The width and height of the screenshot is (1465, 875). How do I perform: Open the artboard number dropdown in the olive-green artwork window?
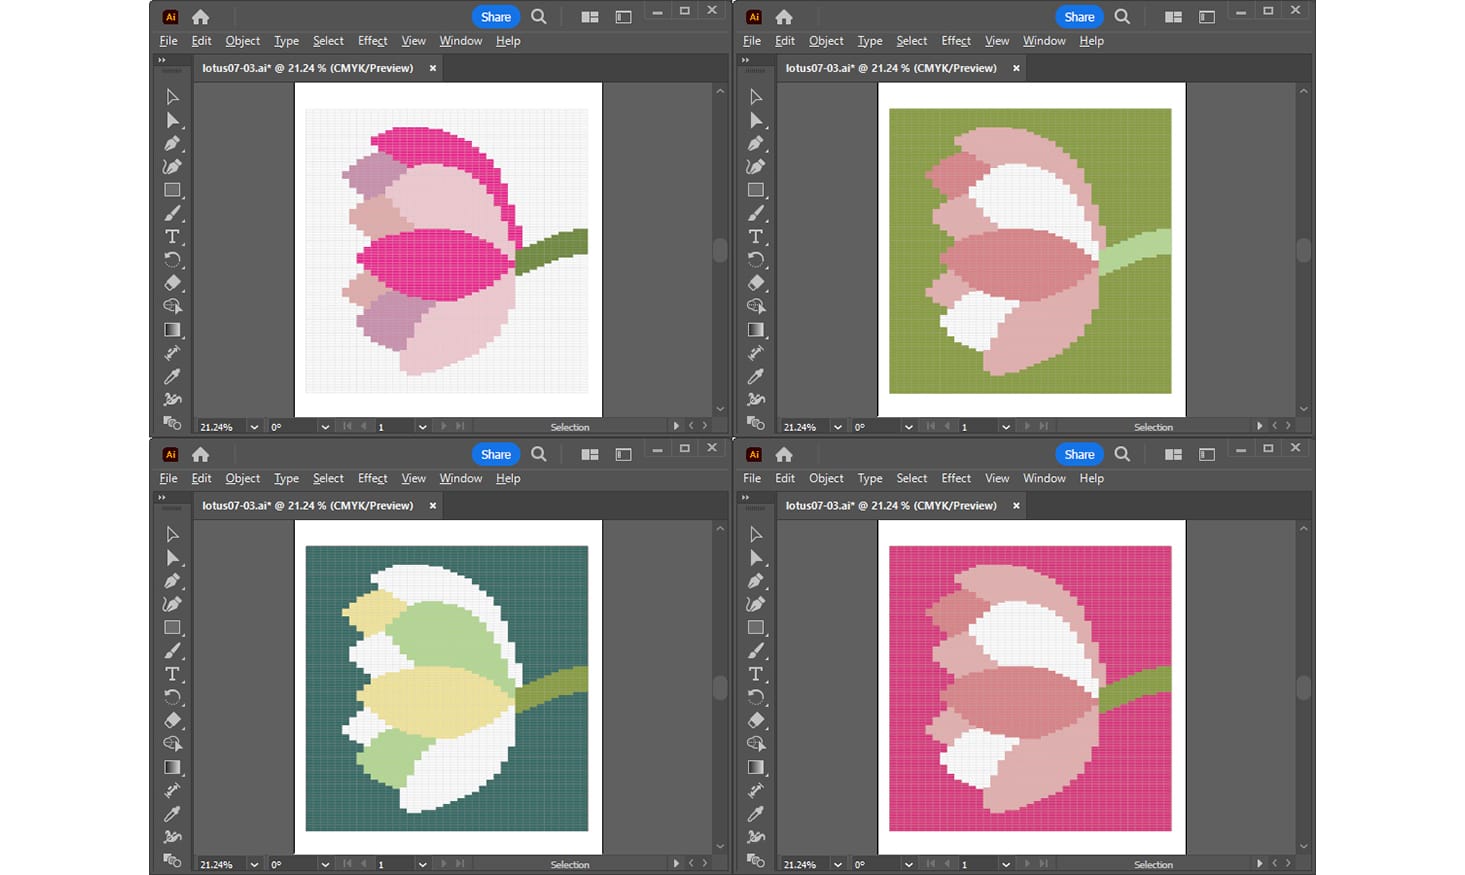[1005, 427]
